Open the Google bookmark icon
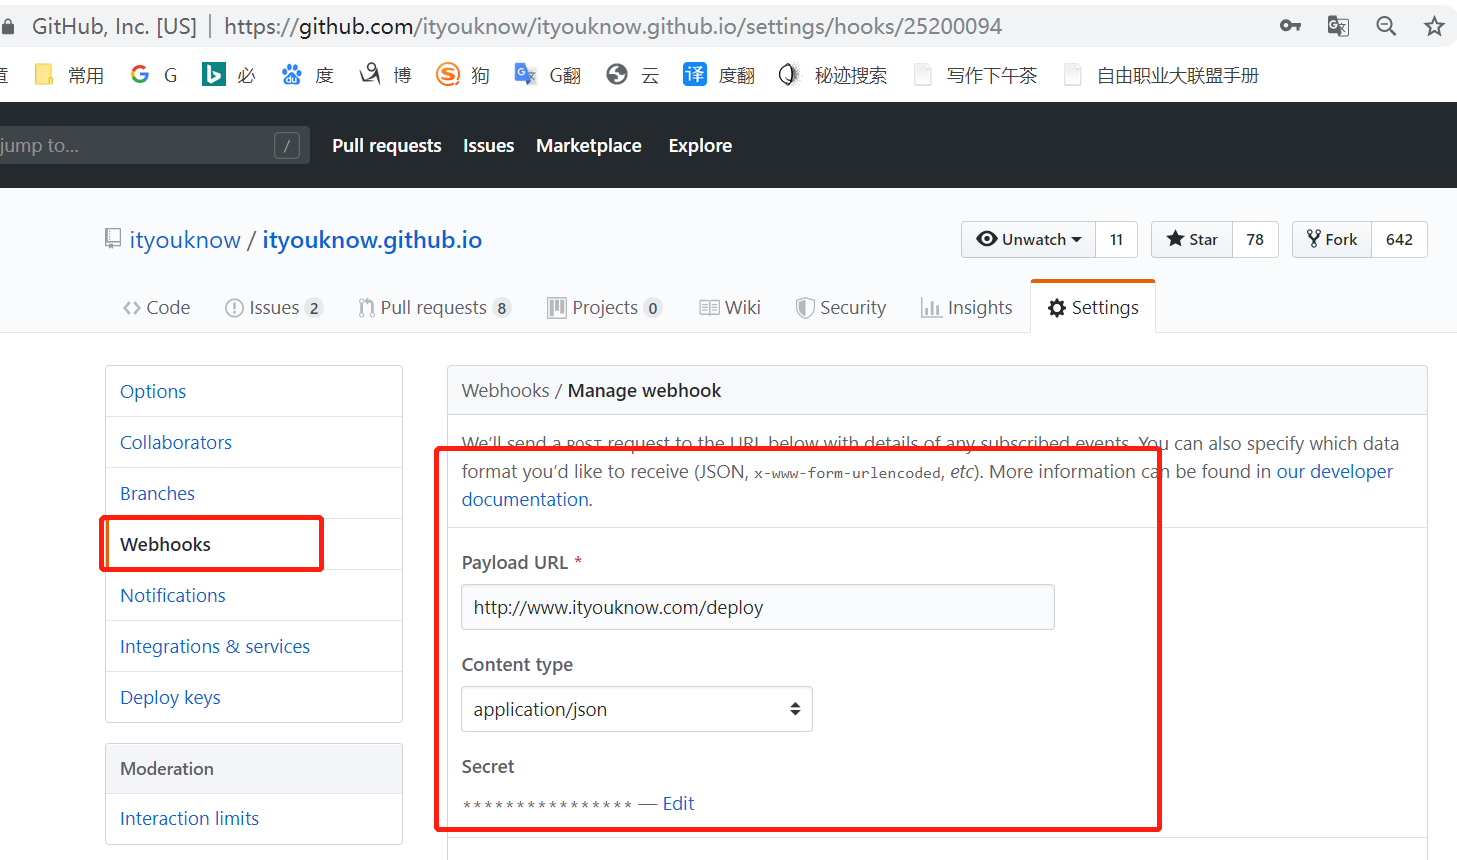 click(140, 75)
